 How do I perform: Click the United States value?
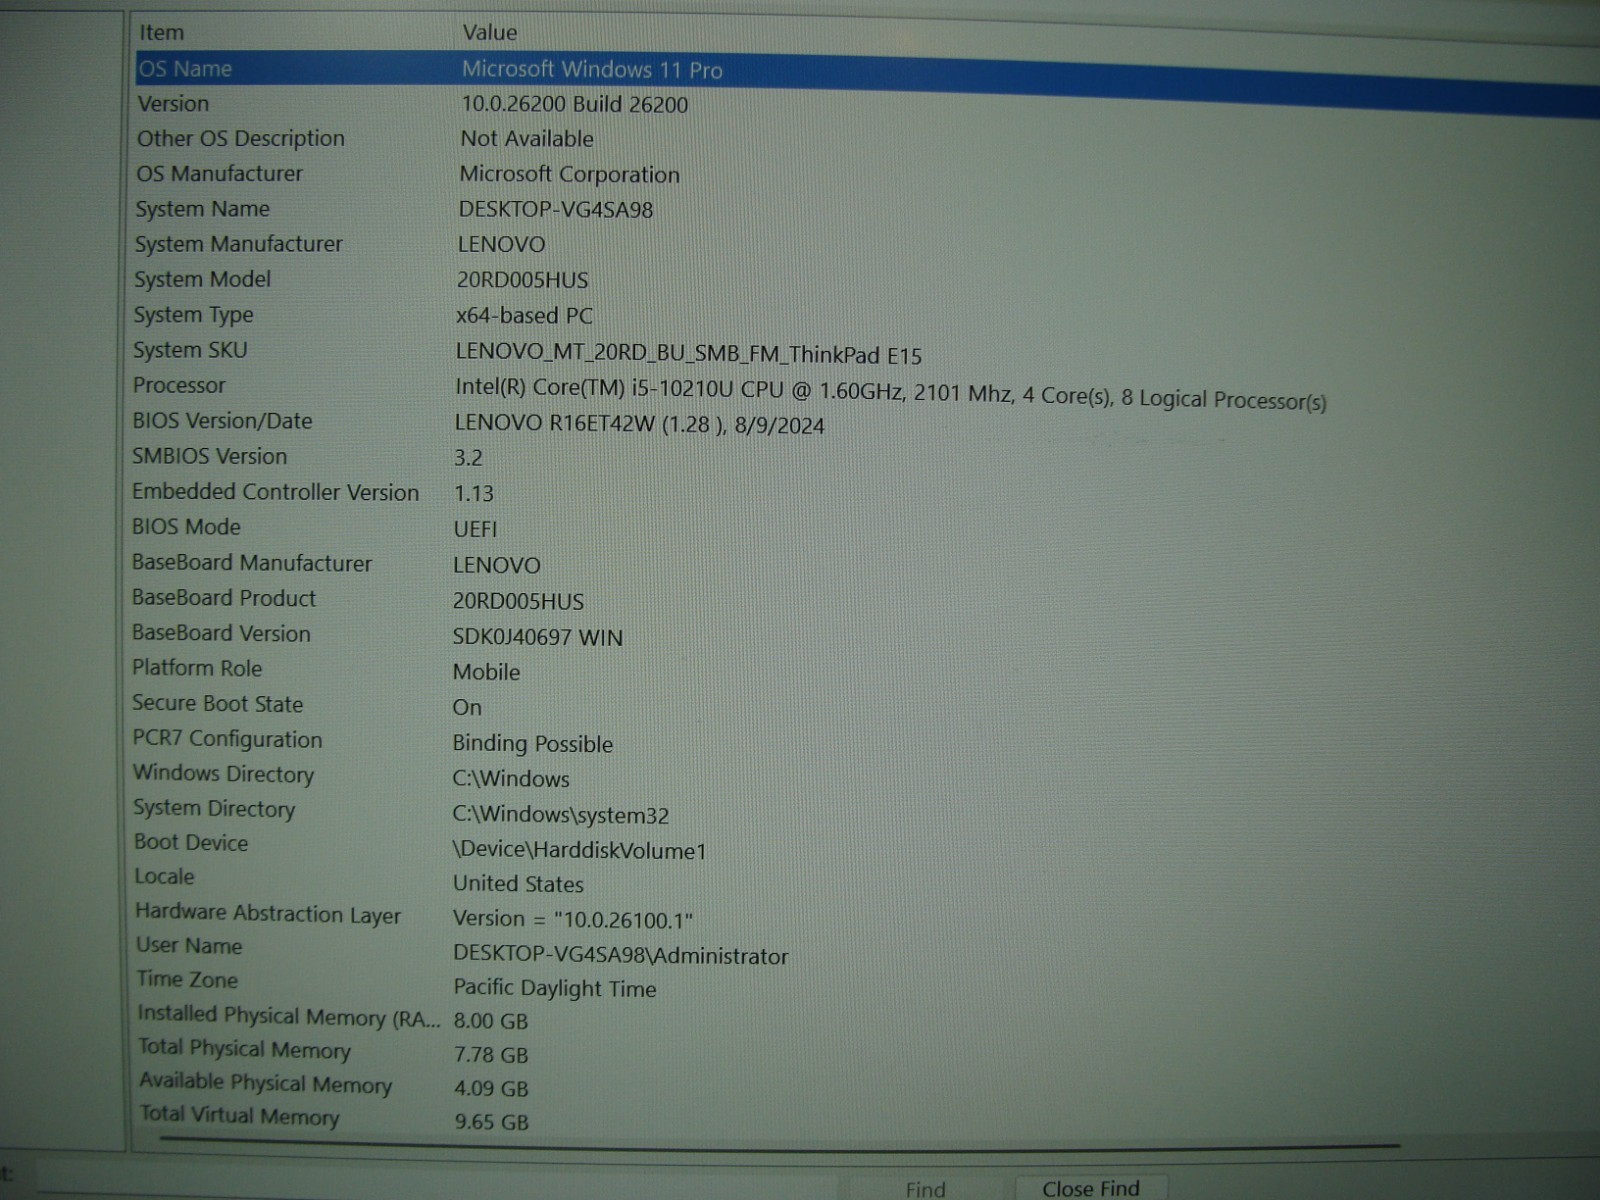click(518, 884)
